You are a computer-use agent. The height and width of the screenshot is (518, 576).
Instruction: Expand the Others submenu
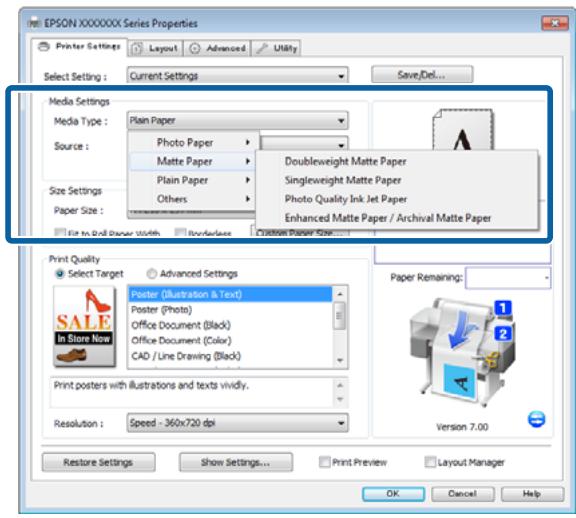click(193, 199)
